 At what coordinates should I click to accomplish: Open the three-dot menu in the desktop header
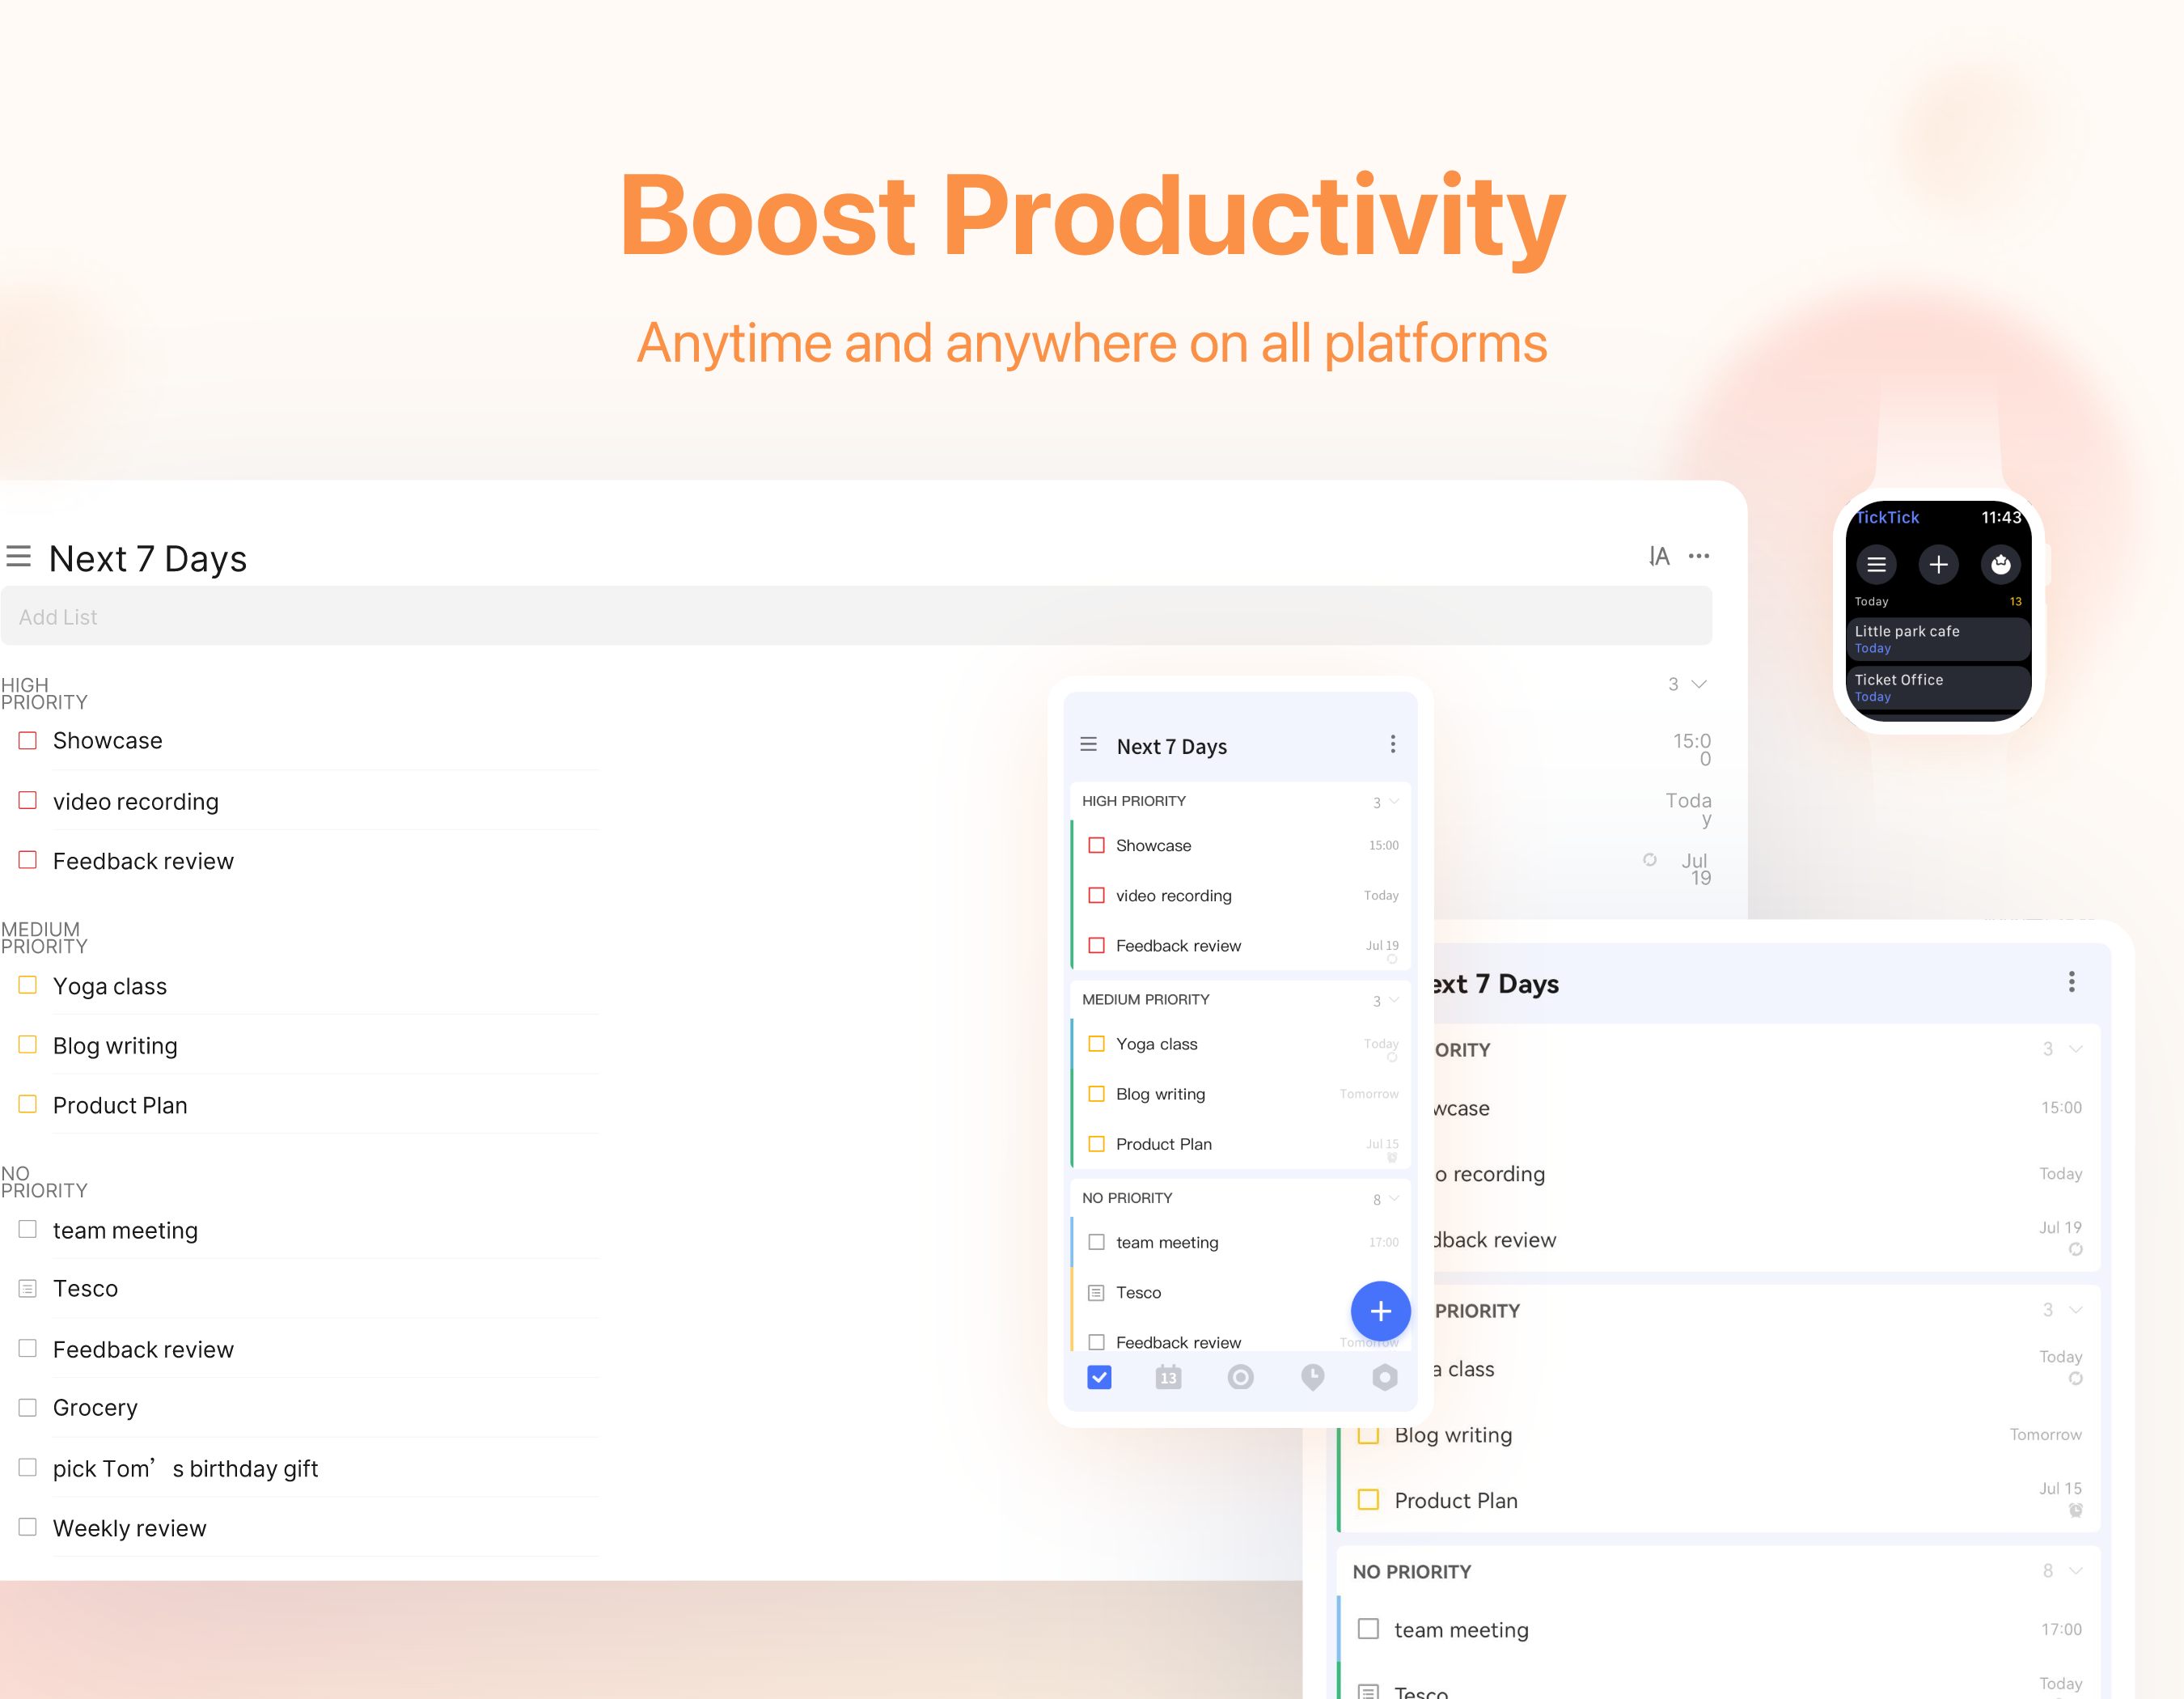pyautogui.click(x=1699, y=556)
